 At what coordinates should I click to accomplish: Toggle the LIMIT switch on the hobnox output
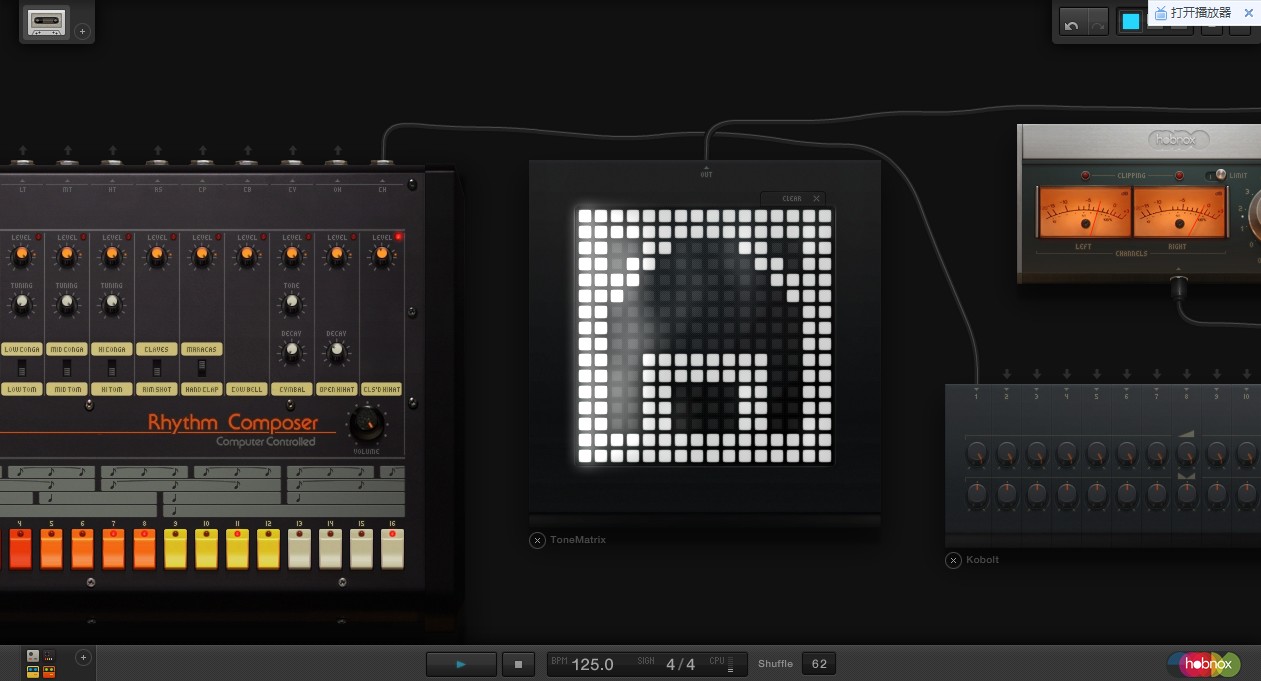[1214, 175]
